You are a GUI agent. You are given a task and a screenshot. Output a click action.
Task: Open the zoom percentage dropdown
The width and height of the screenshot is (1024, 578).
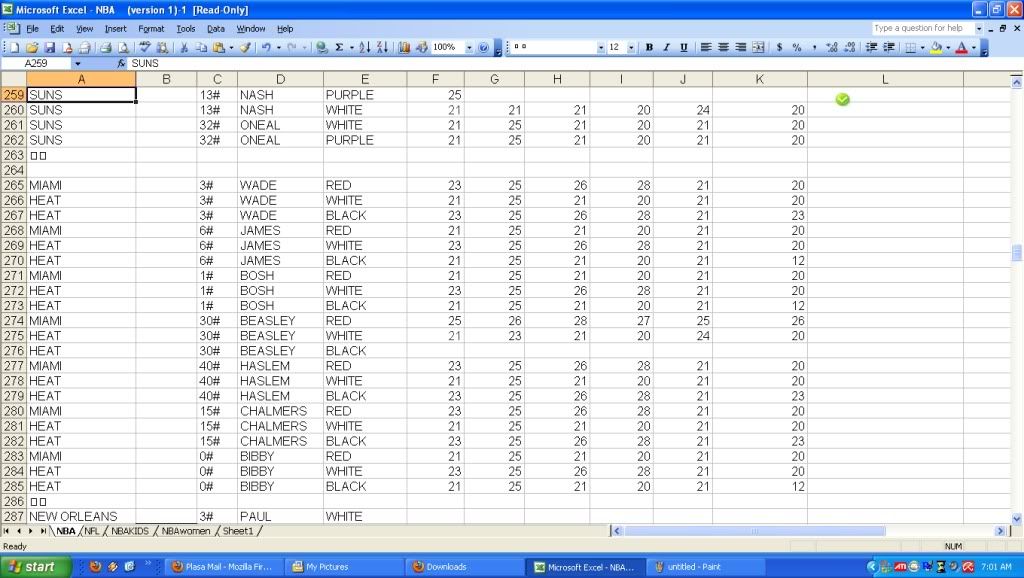click(x=468, y=48)
